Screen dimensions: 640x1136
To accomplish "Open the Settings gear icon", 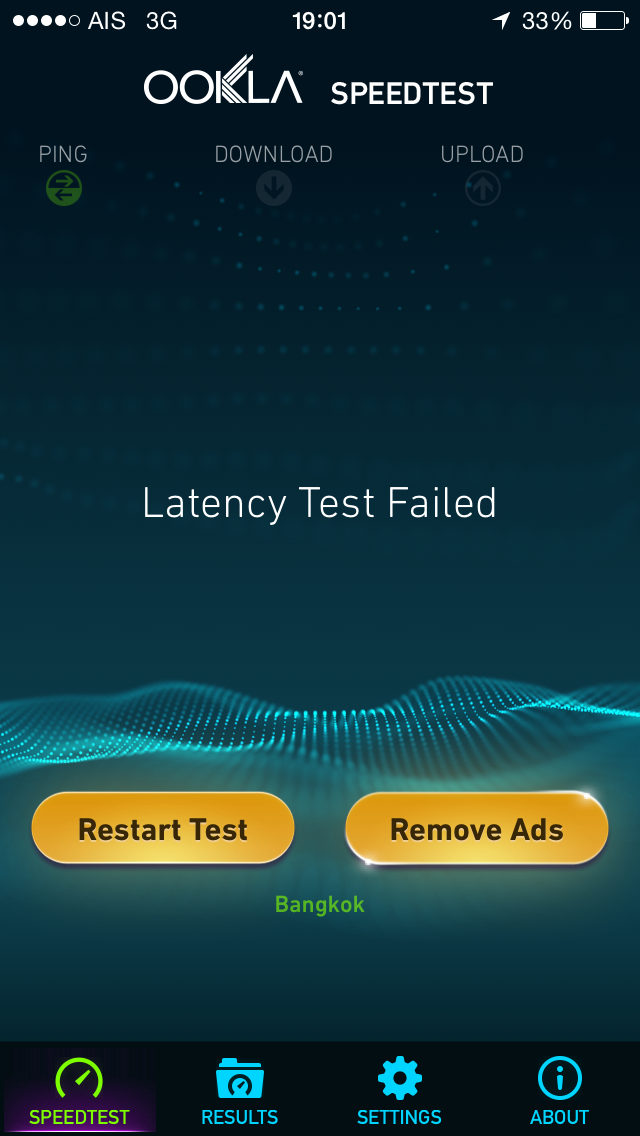I will coord(399,1078).
